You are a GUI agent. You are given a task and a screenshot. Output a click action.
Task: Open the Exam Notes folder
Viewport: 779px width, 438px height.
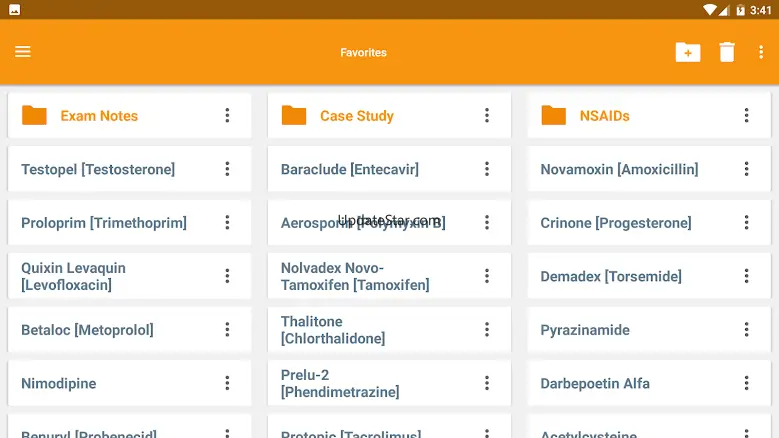(129, 115)
